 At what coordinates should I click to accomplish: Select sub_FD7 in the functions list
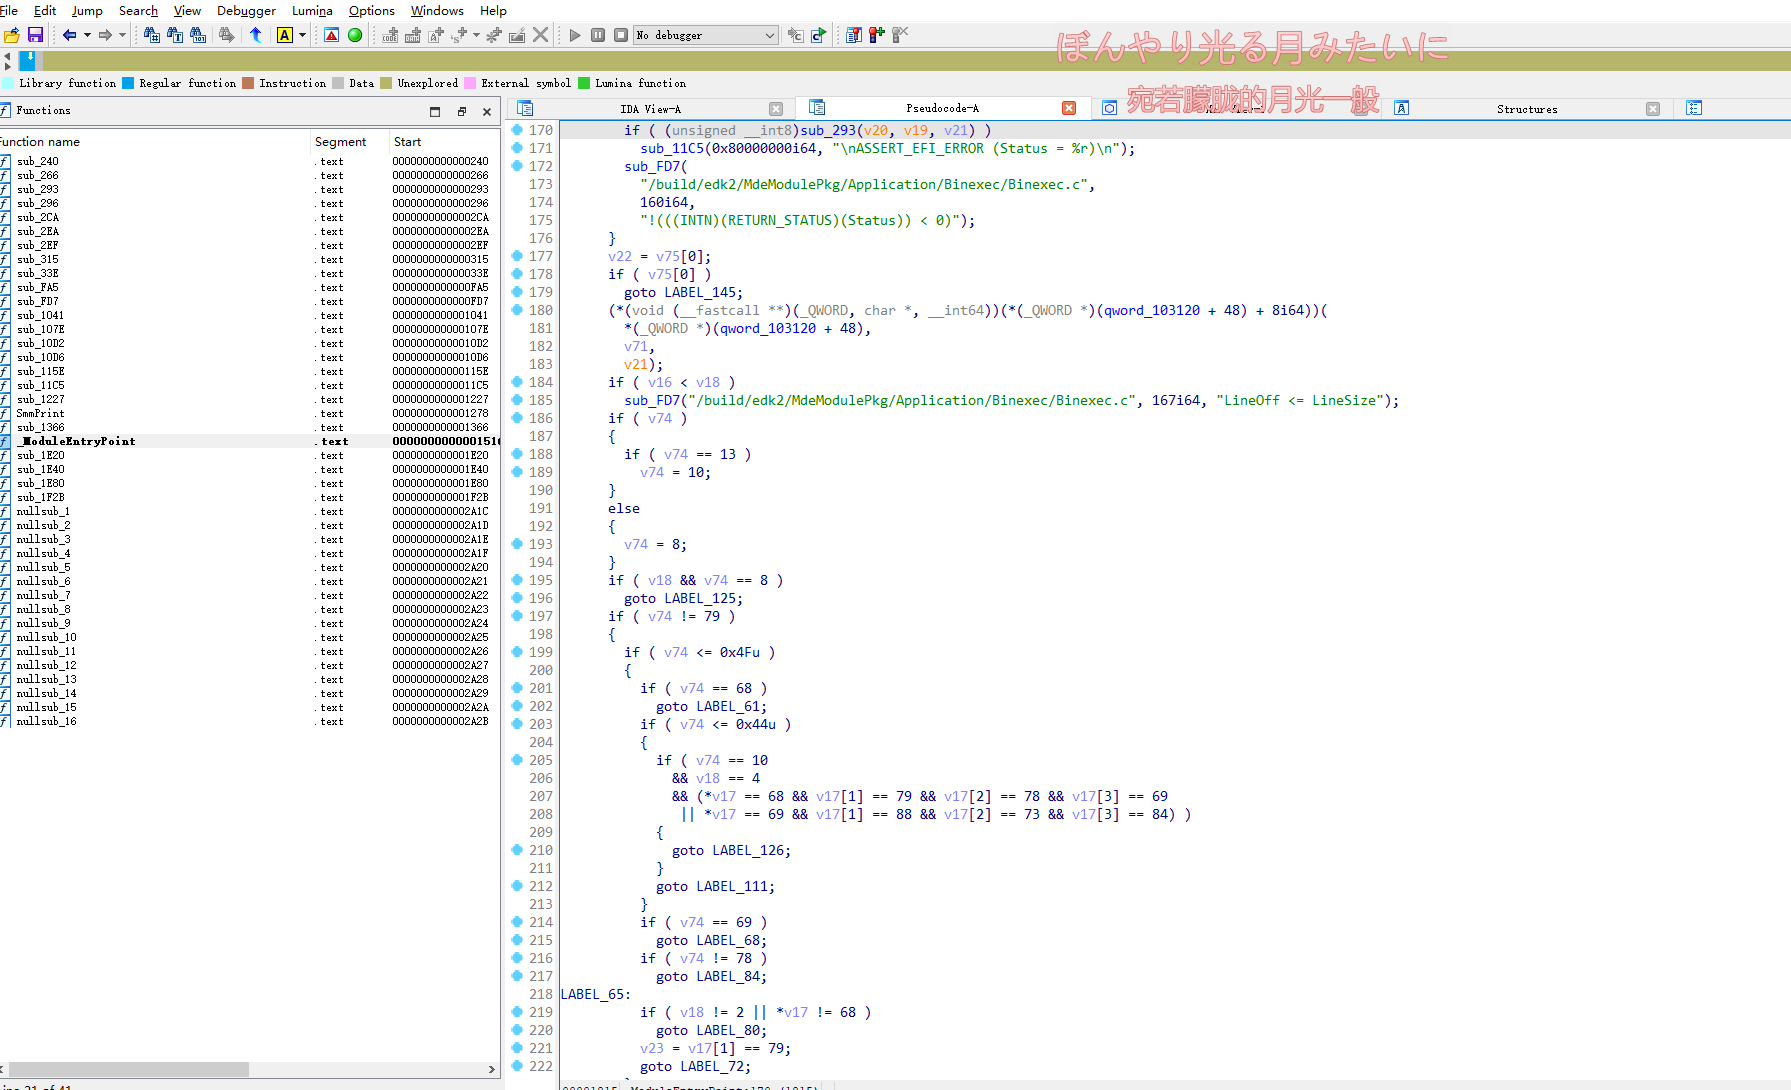pos(250,301)
